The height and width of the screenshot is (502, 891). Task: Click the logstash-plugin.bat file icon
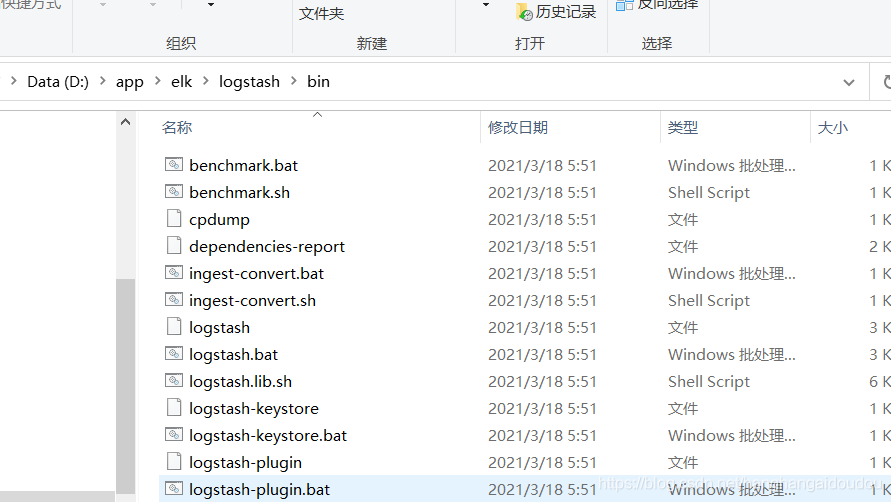tap(174, 489)
